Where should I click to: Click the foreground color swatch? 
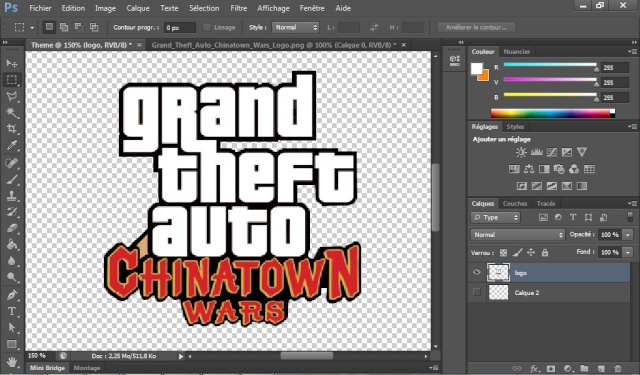click(476, 69)
